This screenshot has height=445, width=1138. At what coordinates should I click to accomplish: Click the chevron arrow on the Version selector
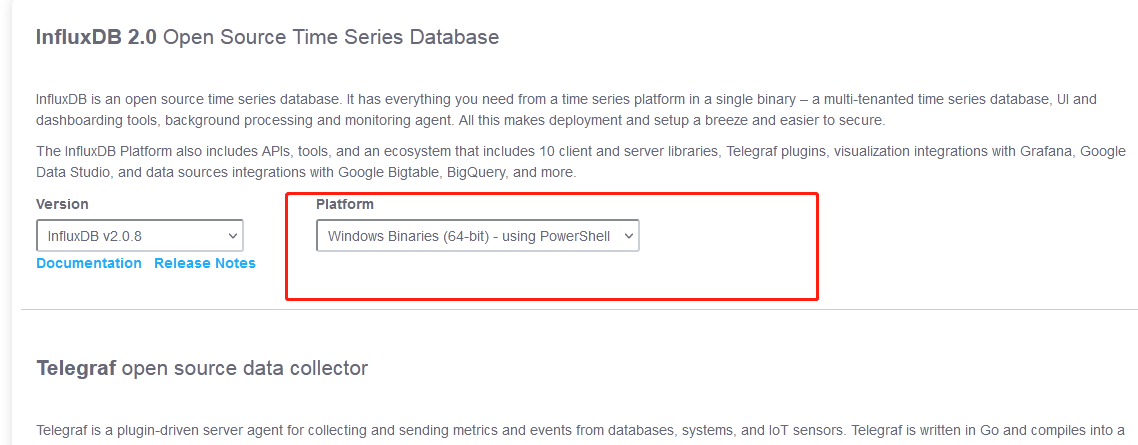233,236
